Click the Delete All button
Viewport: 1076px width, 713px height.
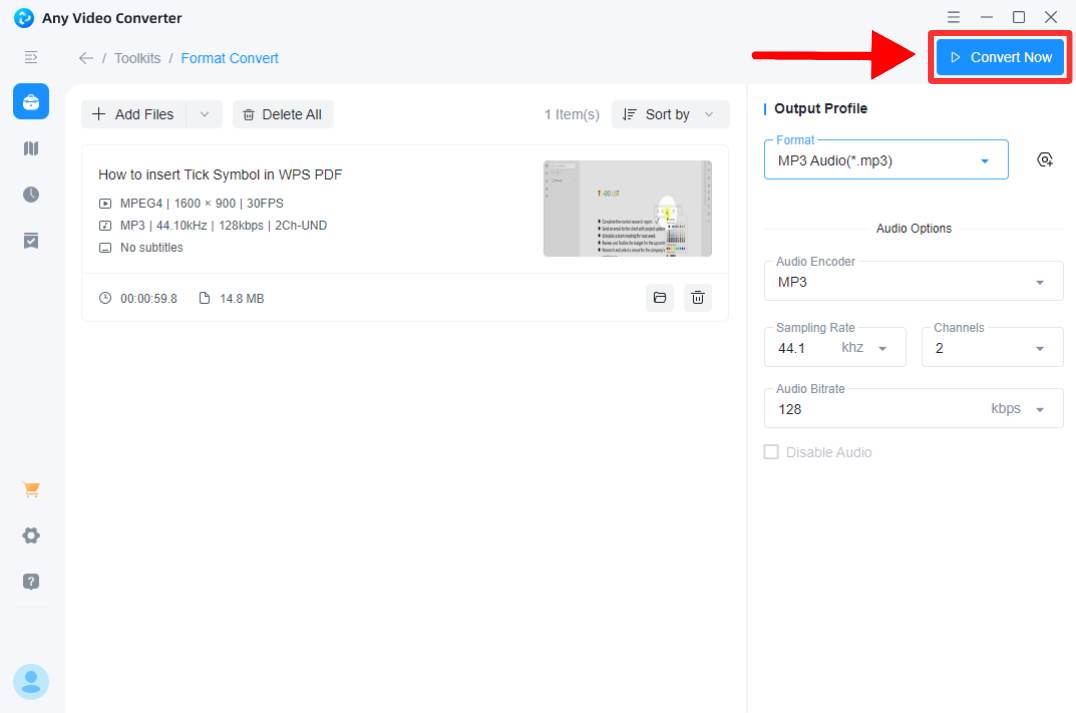tap(283, 115)
